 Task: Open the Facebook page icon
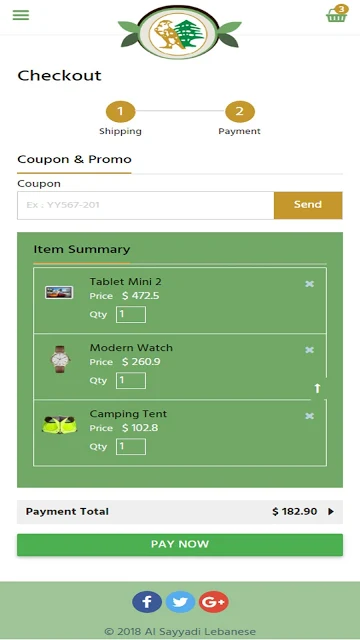[147, 602]
